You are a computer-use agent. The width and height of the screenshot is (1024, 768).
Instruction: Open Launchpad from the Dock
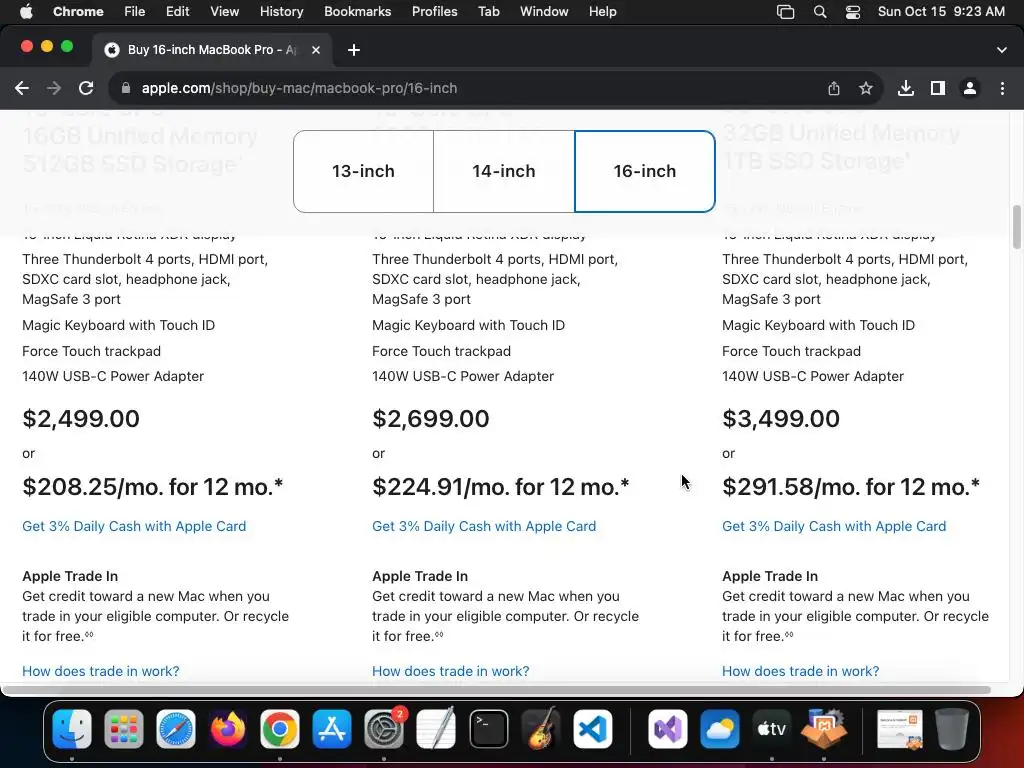click(123, 729)
